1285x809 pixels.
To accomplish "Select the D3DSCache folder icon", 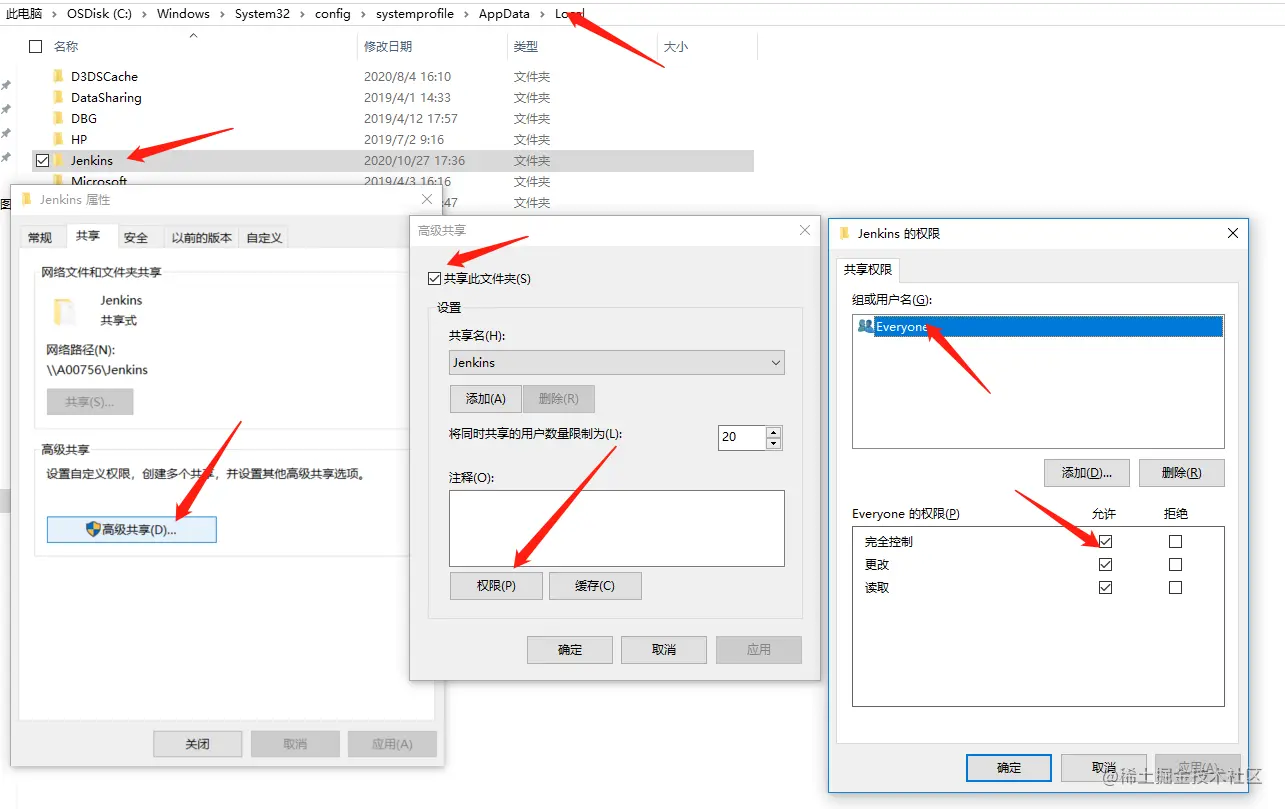I will tap(58, 76).
